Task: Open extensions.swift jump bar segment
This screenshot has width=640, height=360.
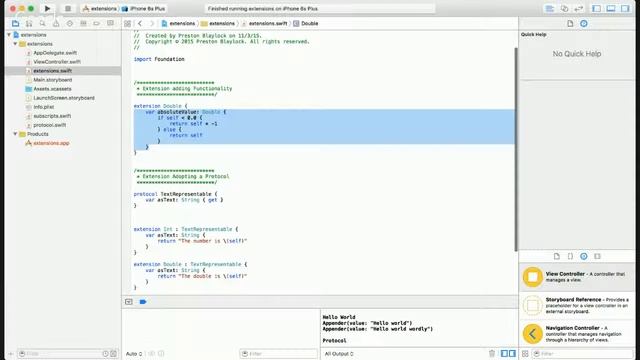Action: pos(264,24)
